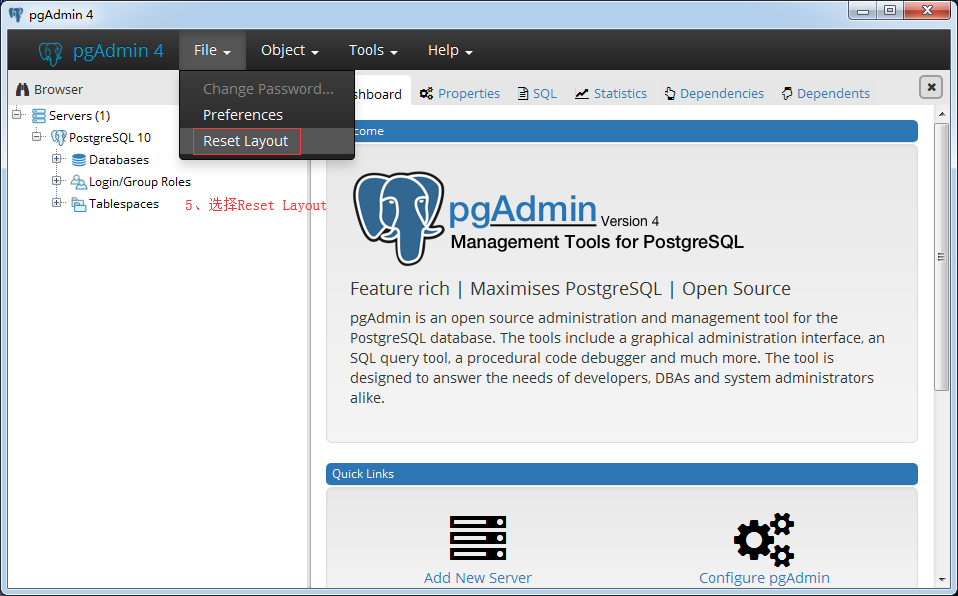Click the Add New Server link

[x=478, y=578]
